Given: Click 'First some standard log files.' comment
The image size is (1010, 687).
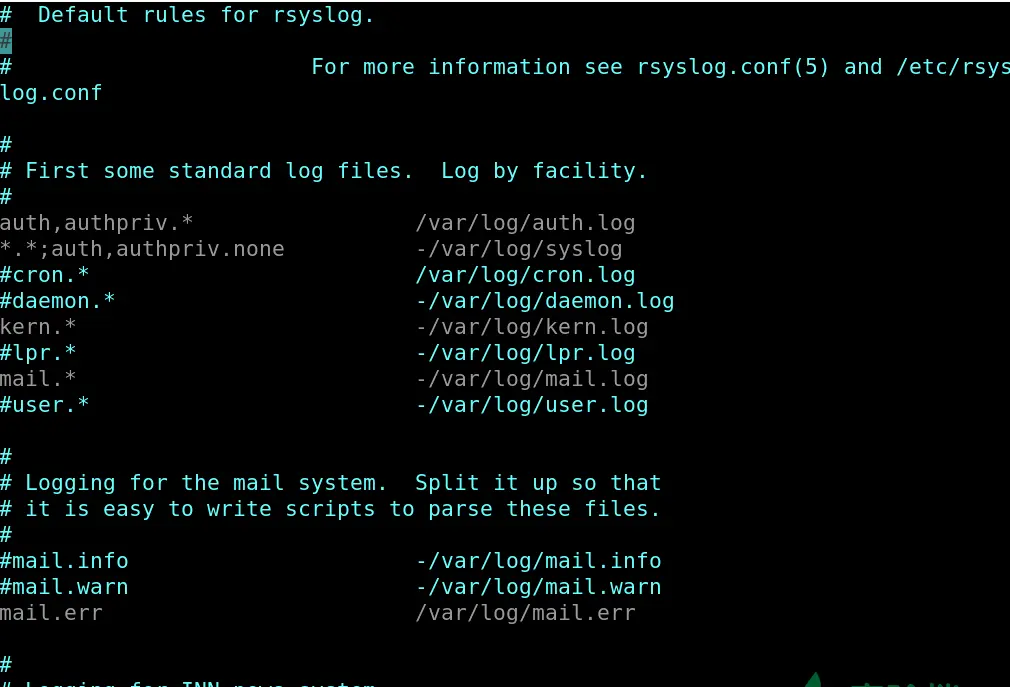Looking at the screenshot, I should [218, 171].
